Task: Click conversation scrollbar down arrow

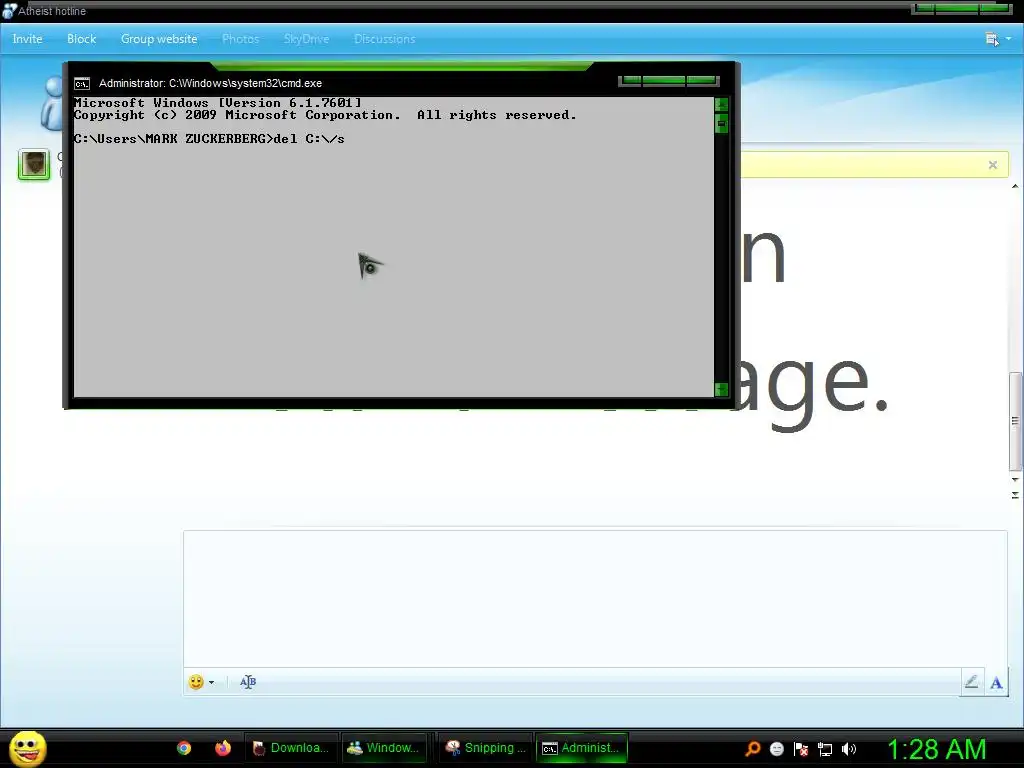Action: coord(1015,479)
